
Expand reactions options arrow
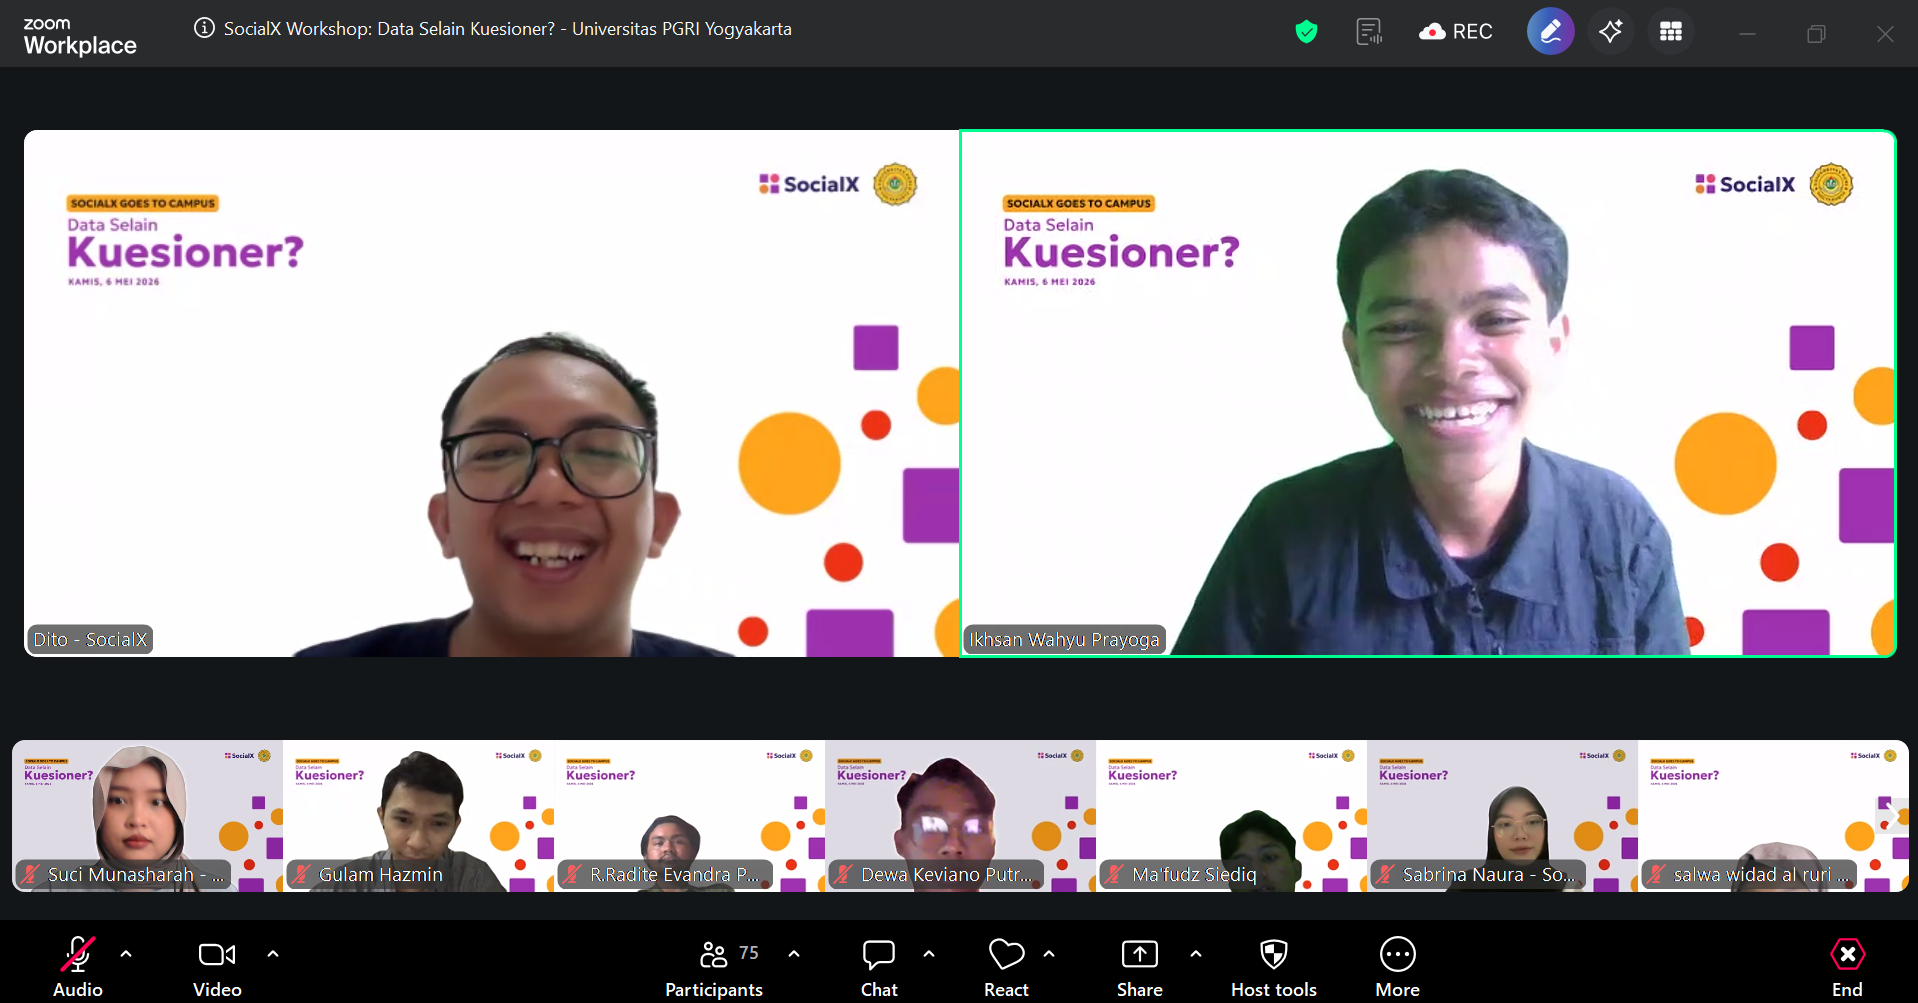click(1049, 954)
